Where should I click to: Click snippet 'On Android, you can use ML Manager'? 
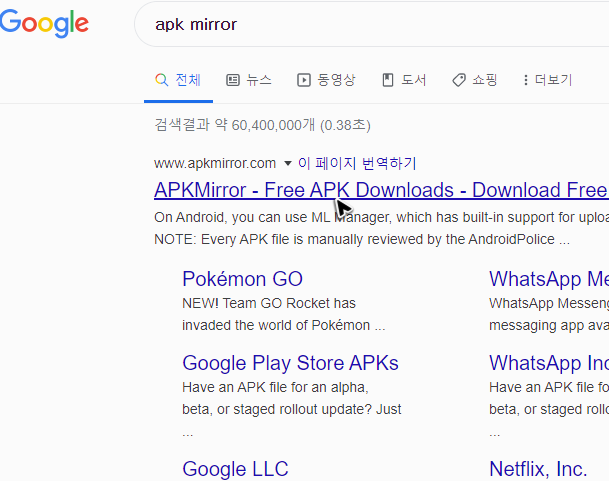(271, 217)
